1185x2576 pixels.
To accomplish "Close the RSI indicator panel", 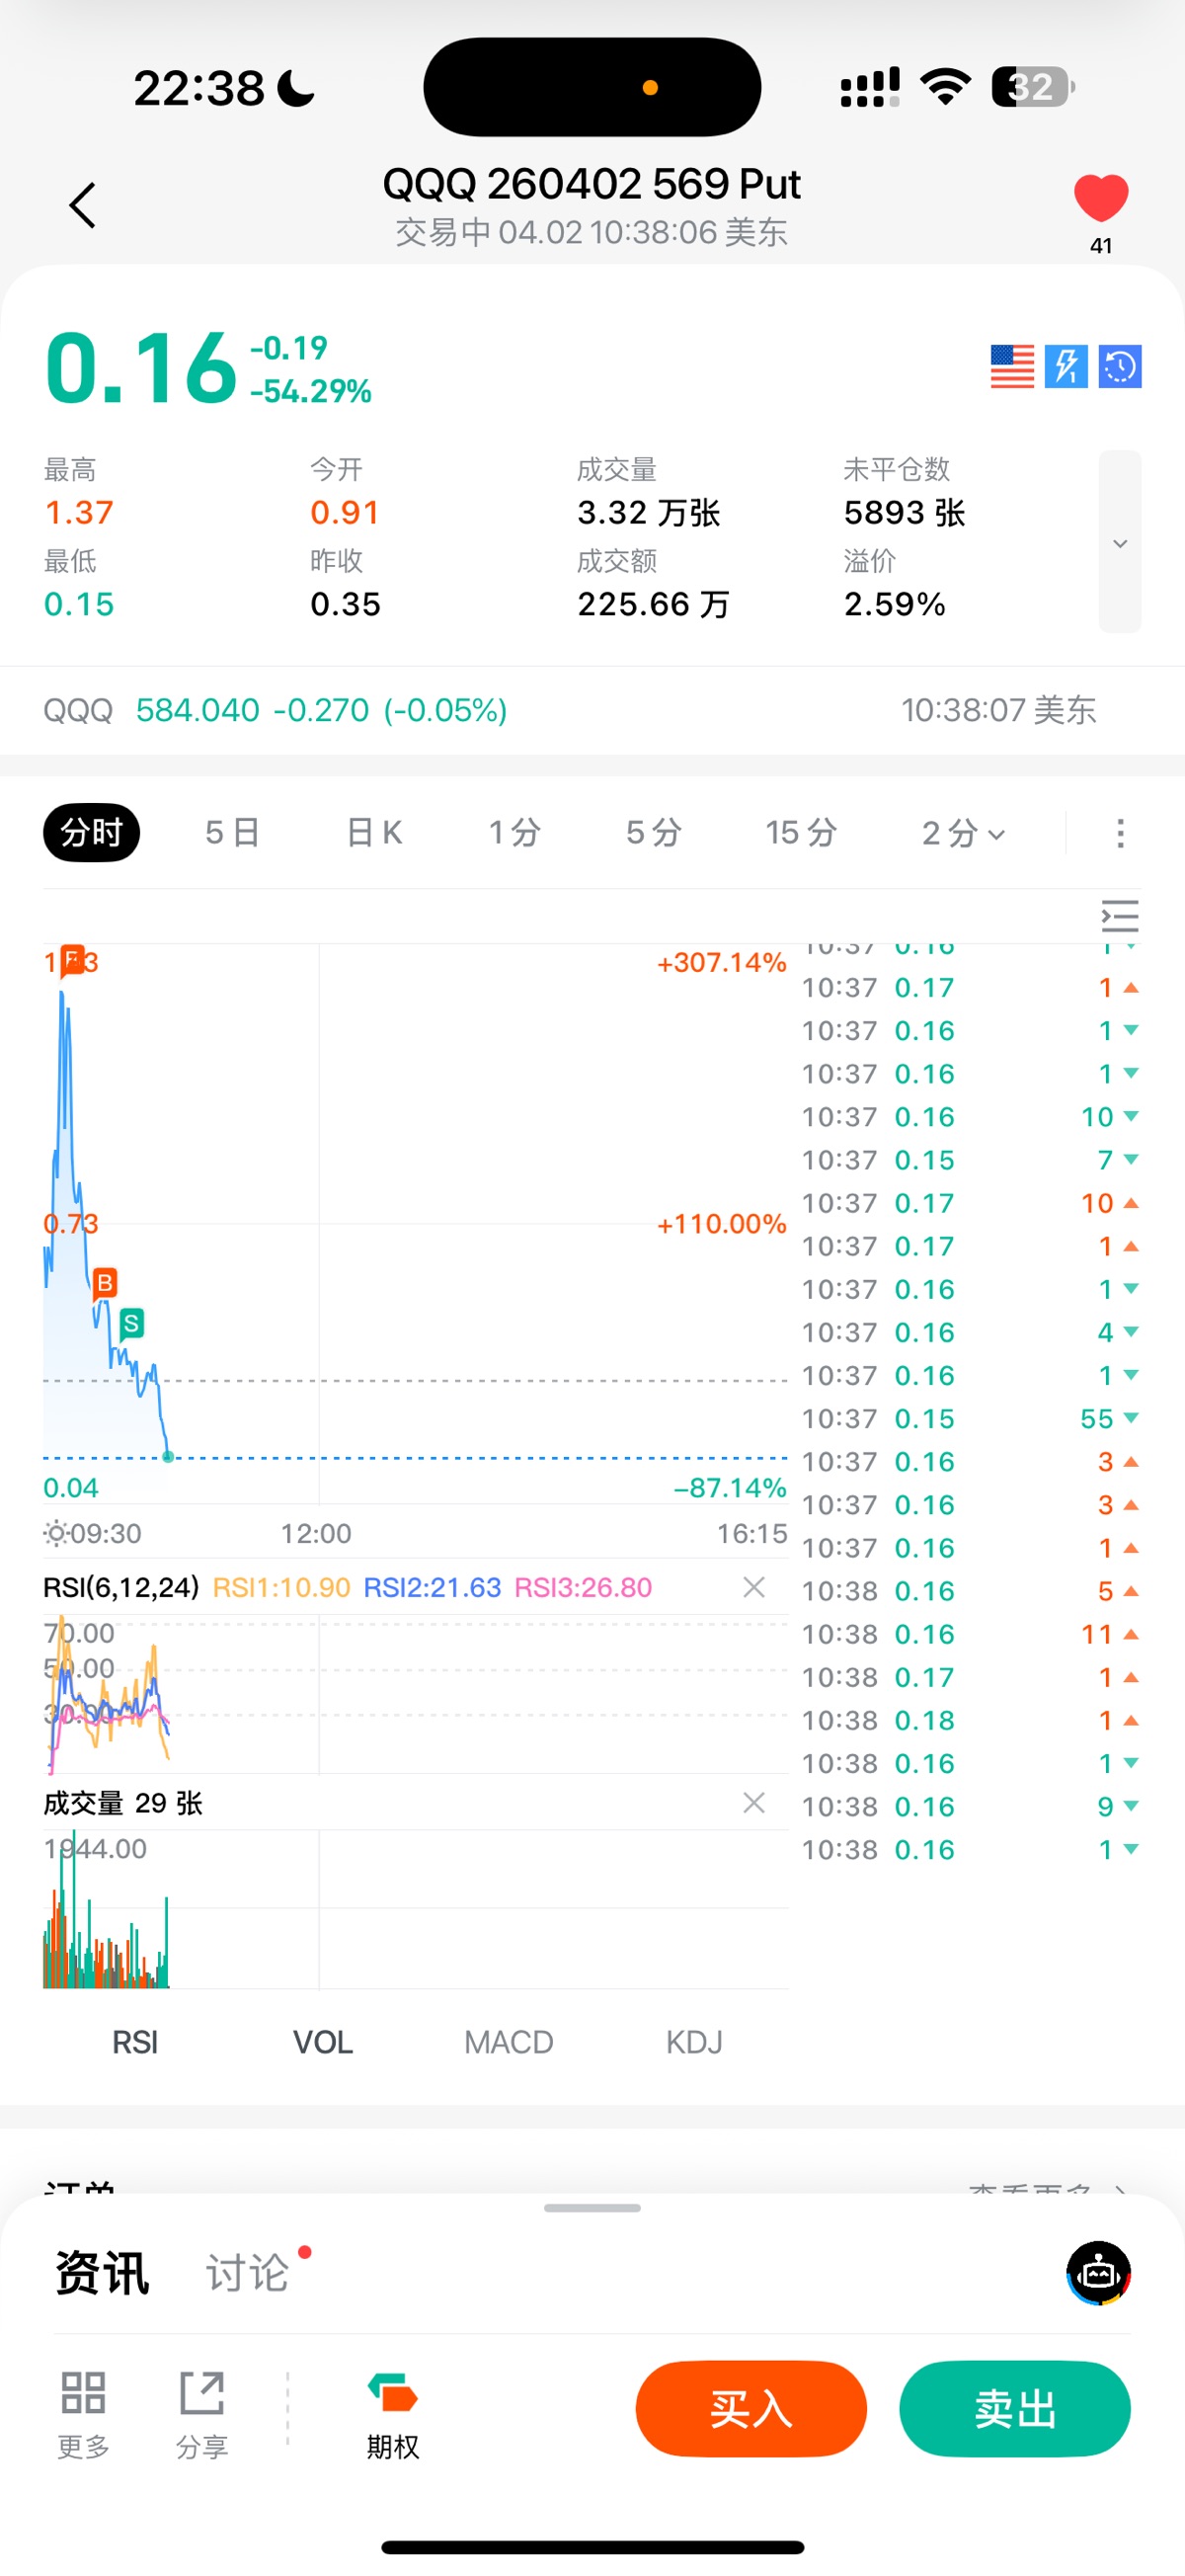I will click(754, 1587).
